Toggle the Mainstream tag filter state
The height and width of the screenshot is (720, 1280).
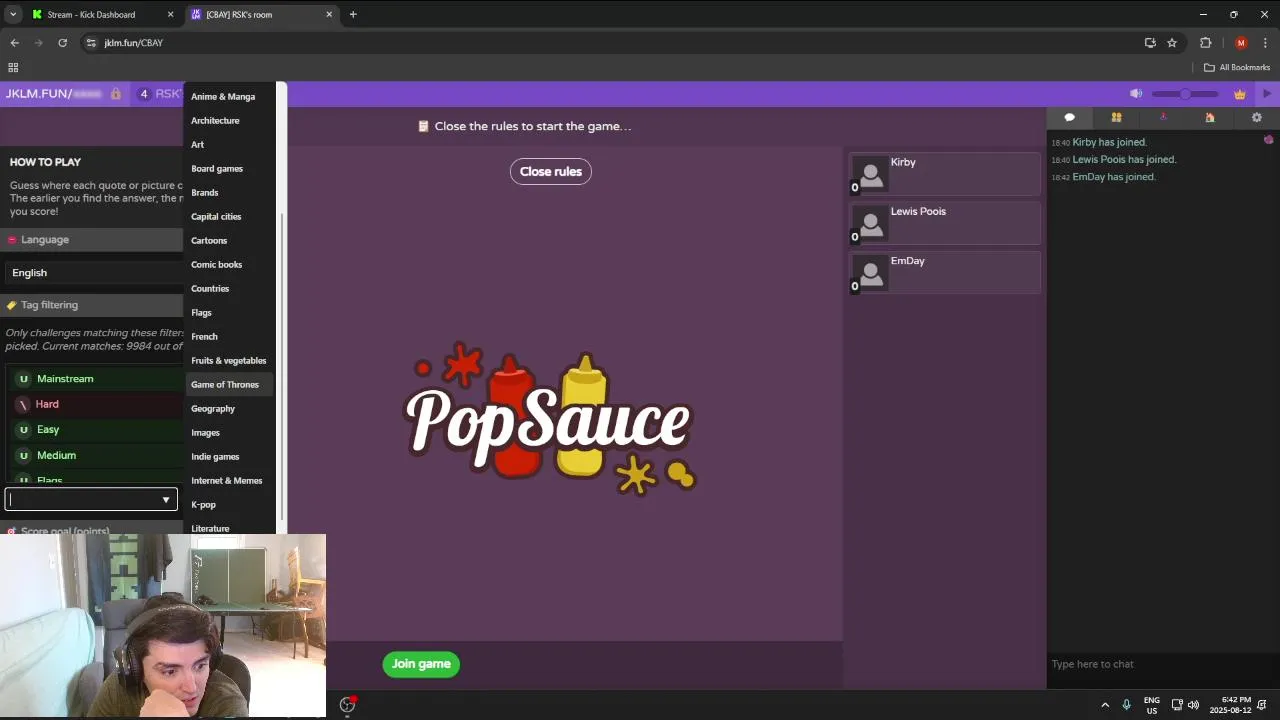tap(24, 379)
